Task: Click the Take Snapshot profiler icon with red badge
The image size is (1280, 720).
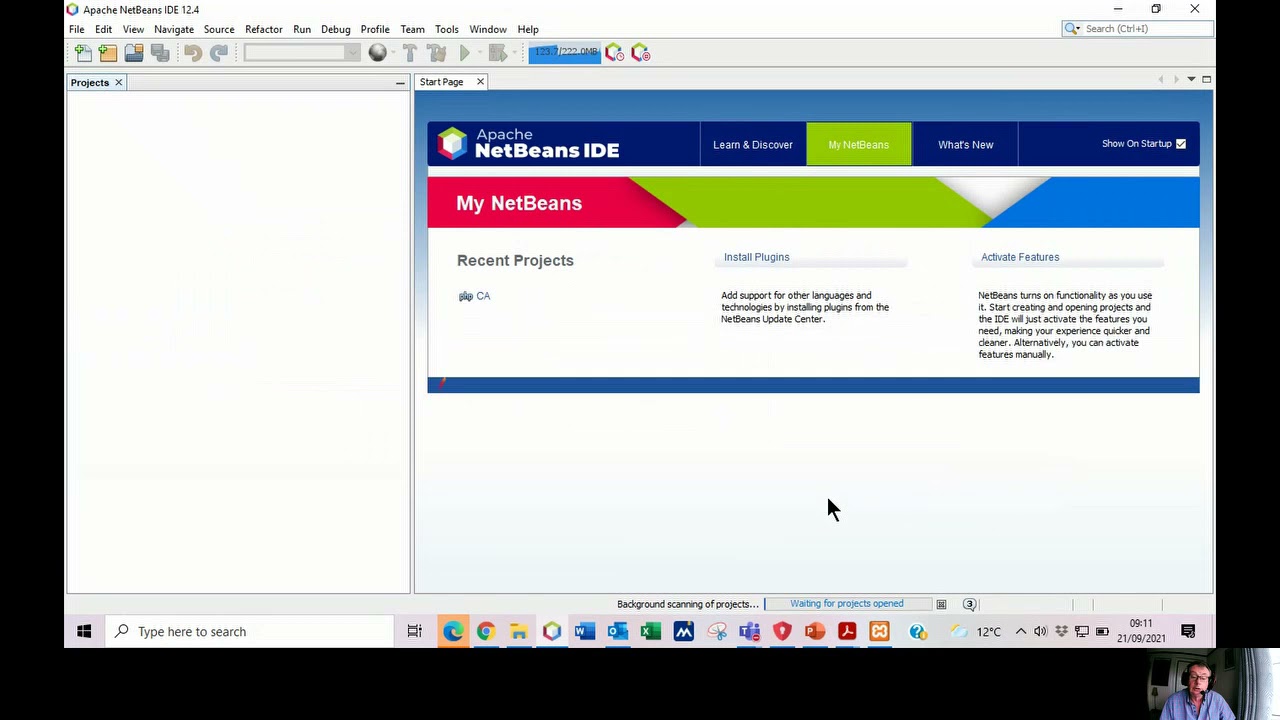Action: (x=641, y=53)
